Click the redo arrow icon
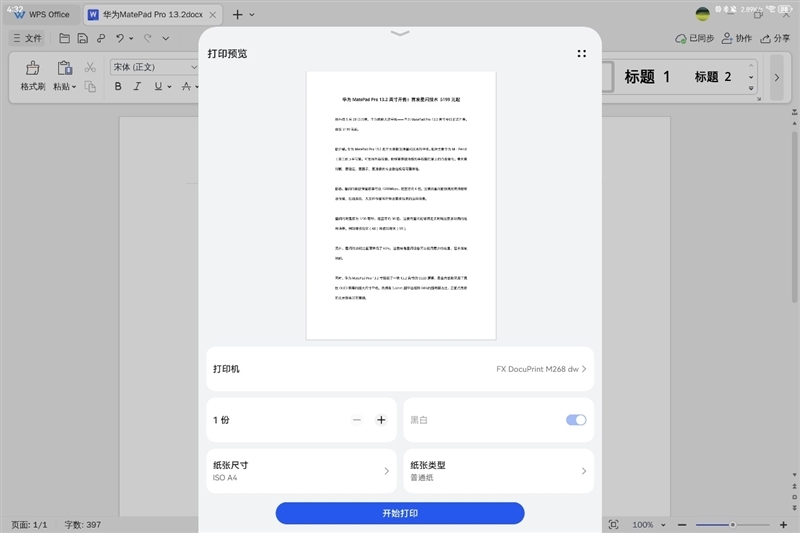 [147, 38]
